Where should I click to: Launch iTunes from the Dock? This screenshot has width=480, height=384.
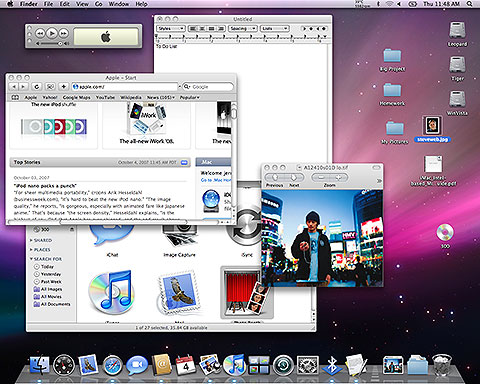click(x=234, y=365)
